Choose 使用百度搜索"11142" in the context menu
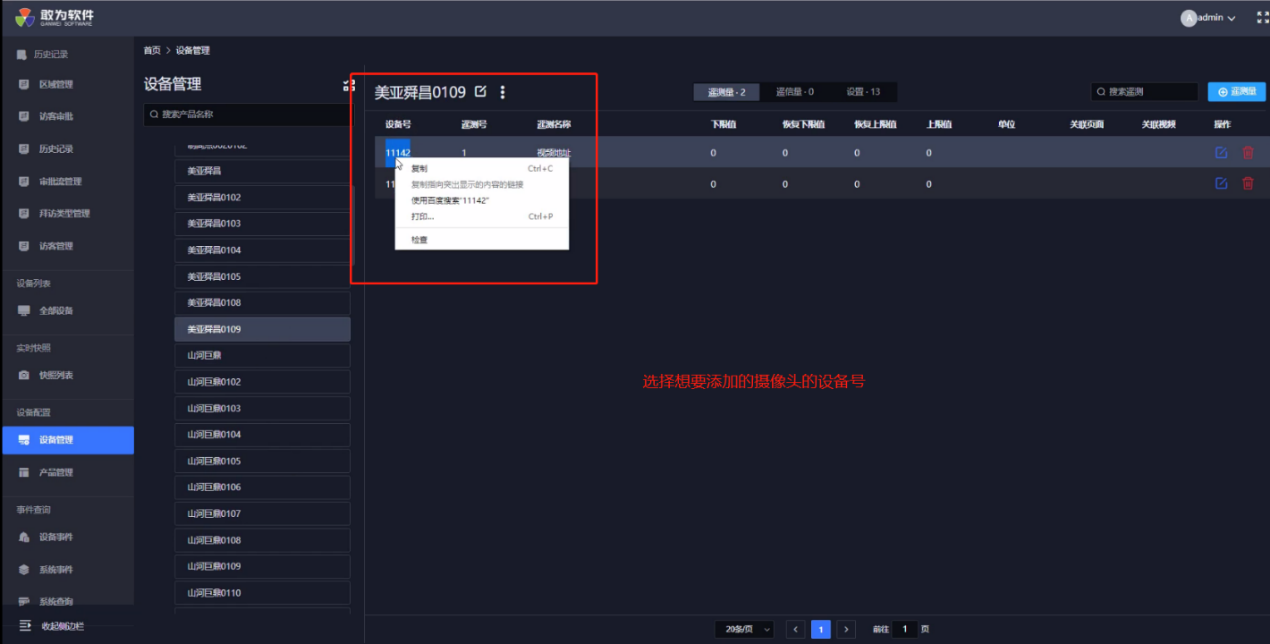Screen dimensions: 1270x644 (x=482, y=200)
